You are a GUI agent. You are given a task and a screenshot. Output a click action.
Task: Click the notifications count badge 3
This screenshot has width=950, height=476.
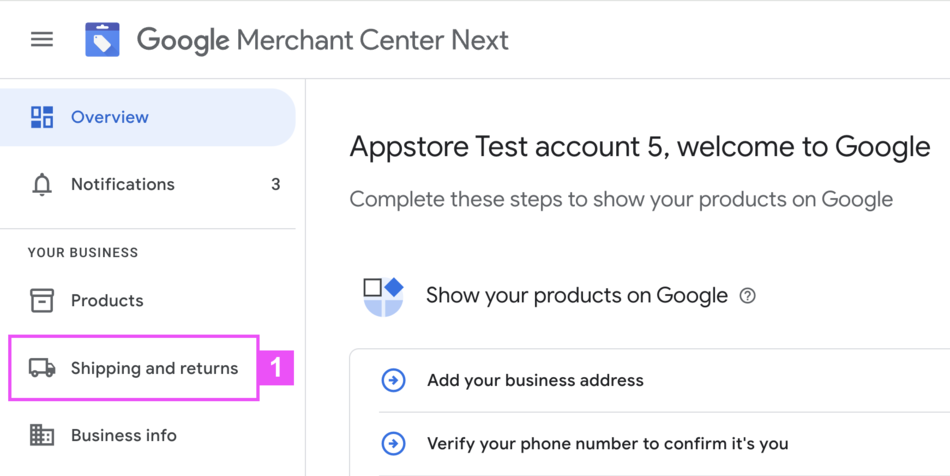(276, 185)
